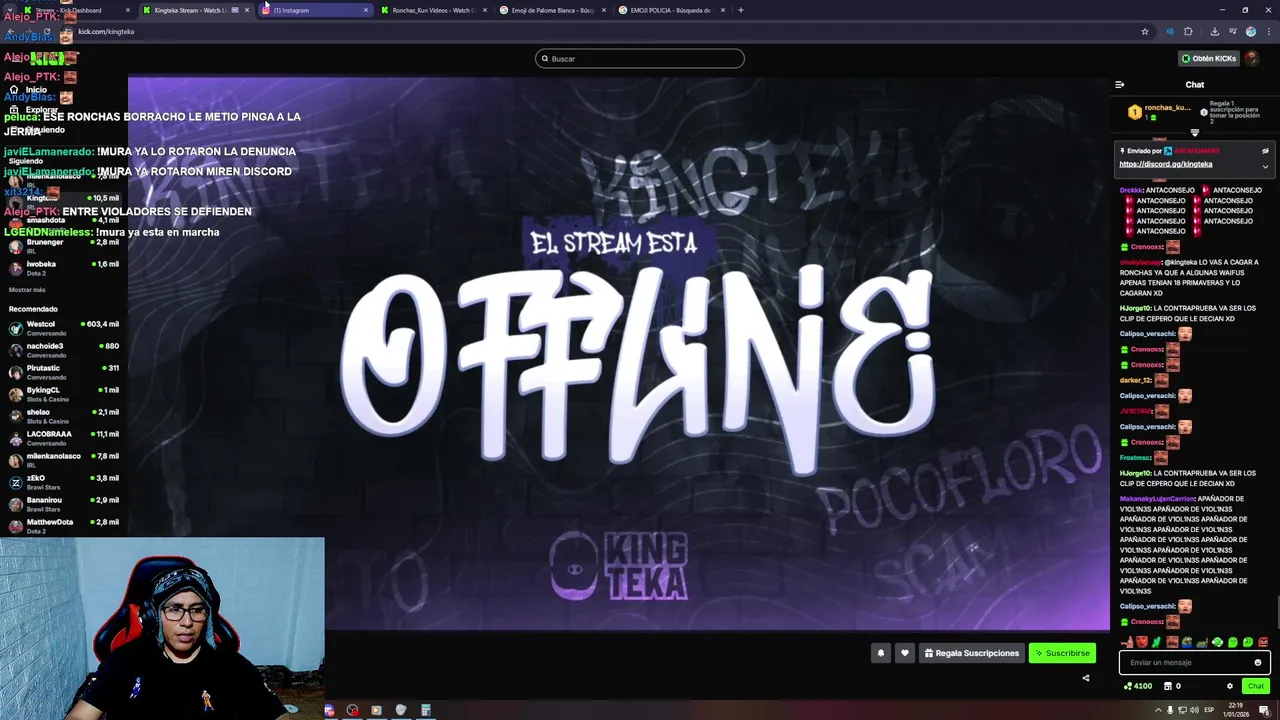Open milenkanolasco recommended channel
Viewport: 1280px width, 720px height.
click(x=64, y=460)
